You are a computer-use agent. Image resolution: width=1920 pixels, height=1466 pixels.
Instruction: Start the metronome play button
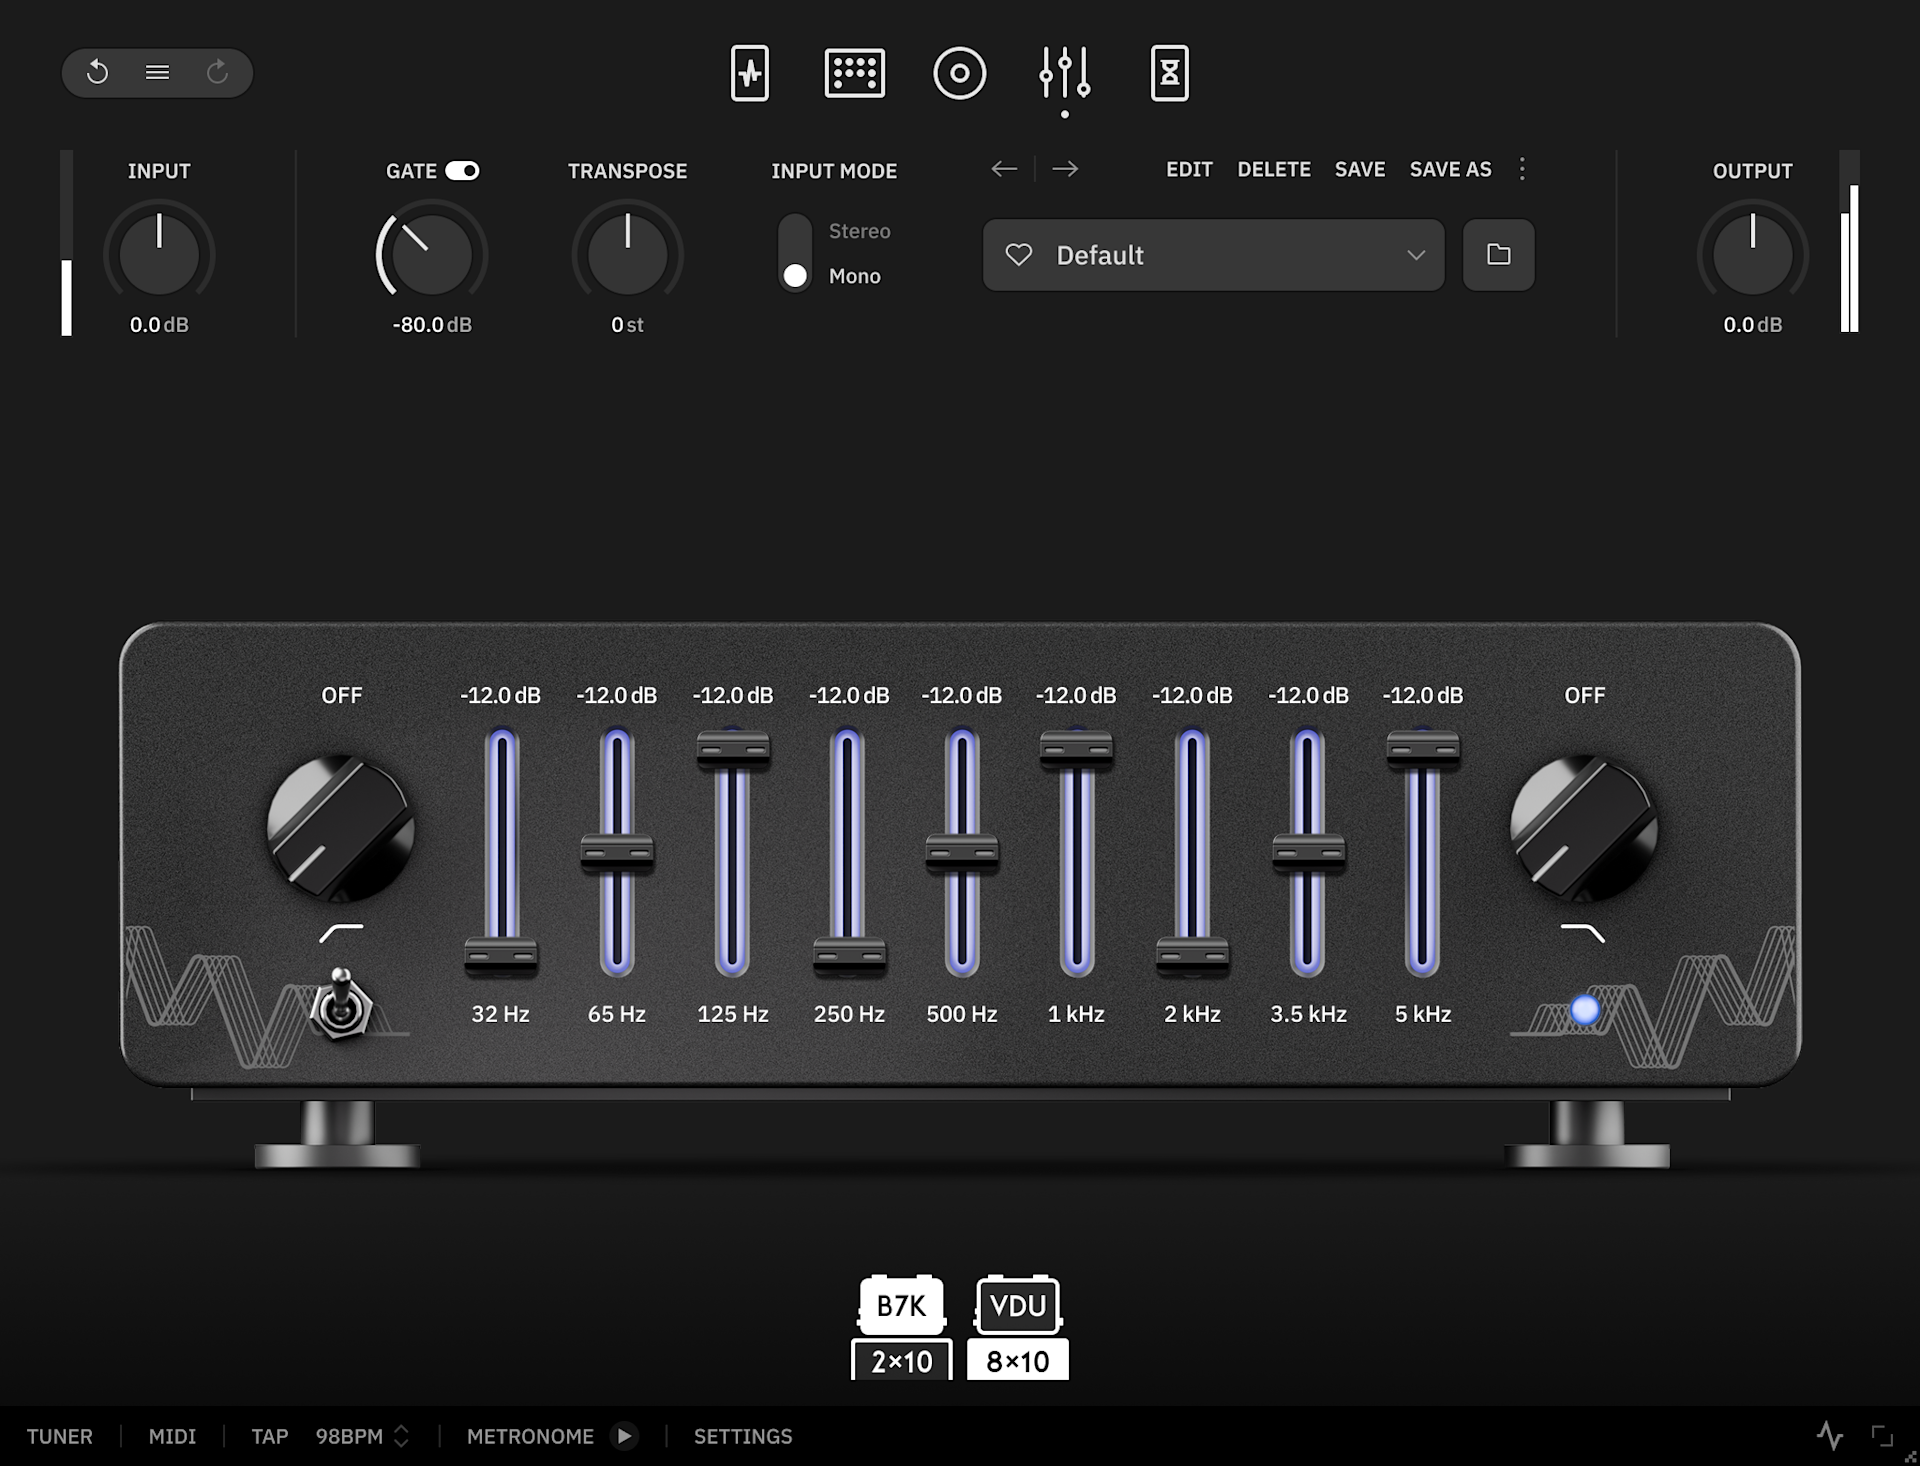pos(624,1436)
